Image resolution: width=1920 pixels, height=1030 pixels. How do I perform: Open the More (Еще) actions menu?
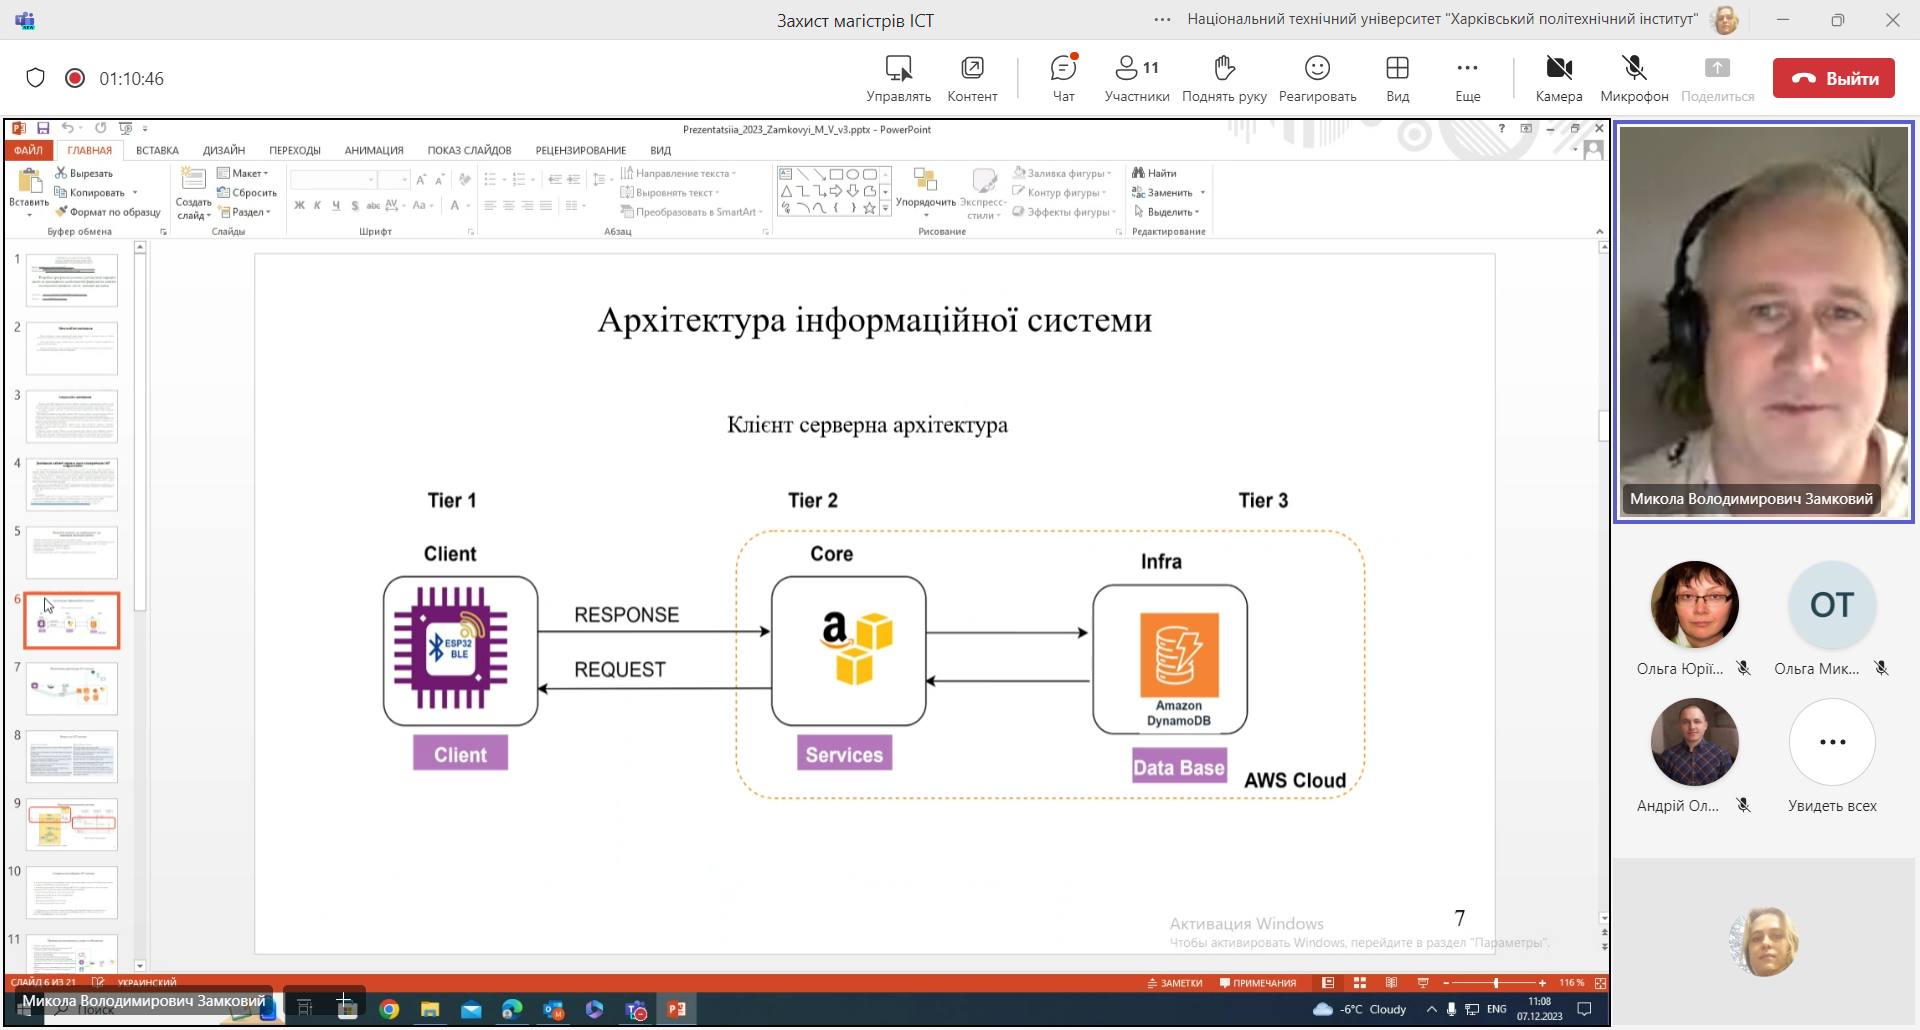coord(1467,78)
